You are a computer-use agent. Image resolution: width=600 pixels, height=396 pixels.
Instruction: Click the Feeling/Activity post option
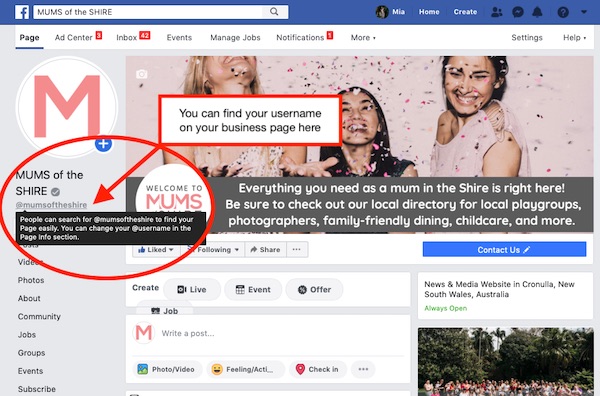tap(246, 369)
